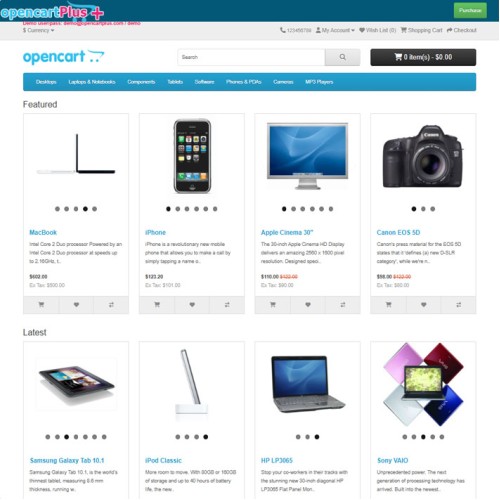The image size is (500, 500).
Task: Expand the My Account dropdown
Action: point(335,30)
